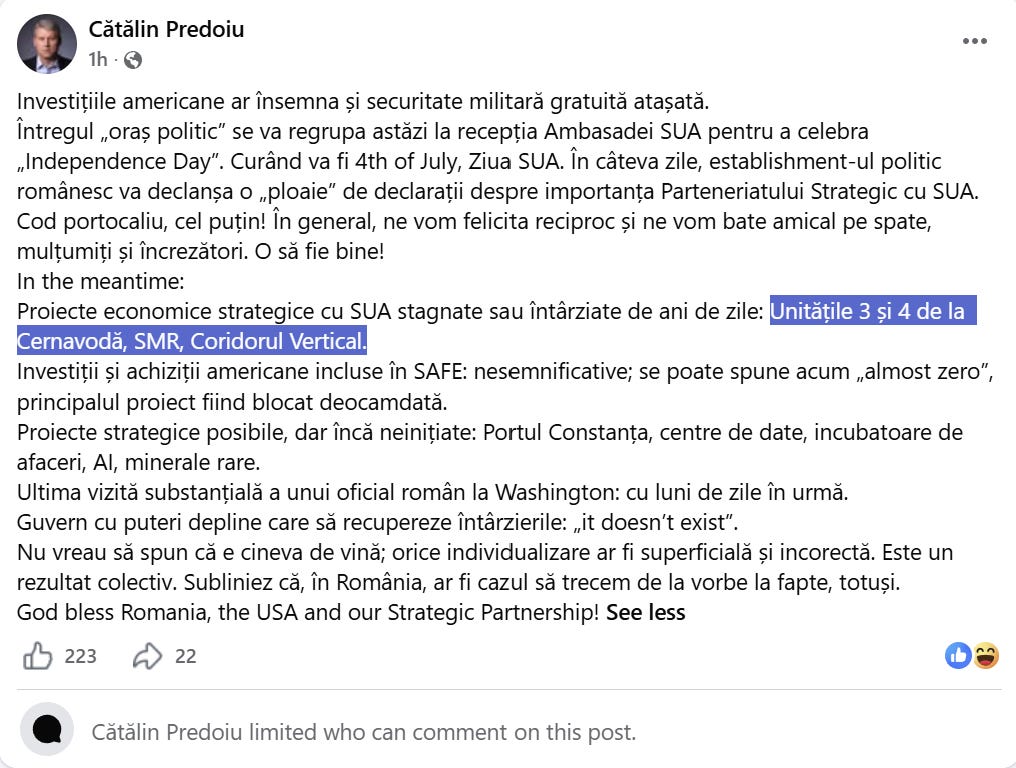The image size is (1016, 768).
Task: Click the black comment avatar icon
Action: [x=47, y=730]
